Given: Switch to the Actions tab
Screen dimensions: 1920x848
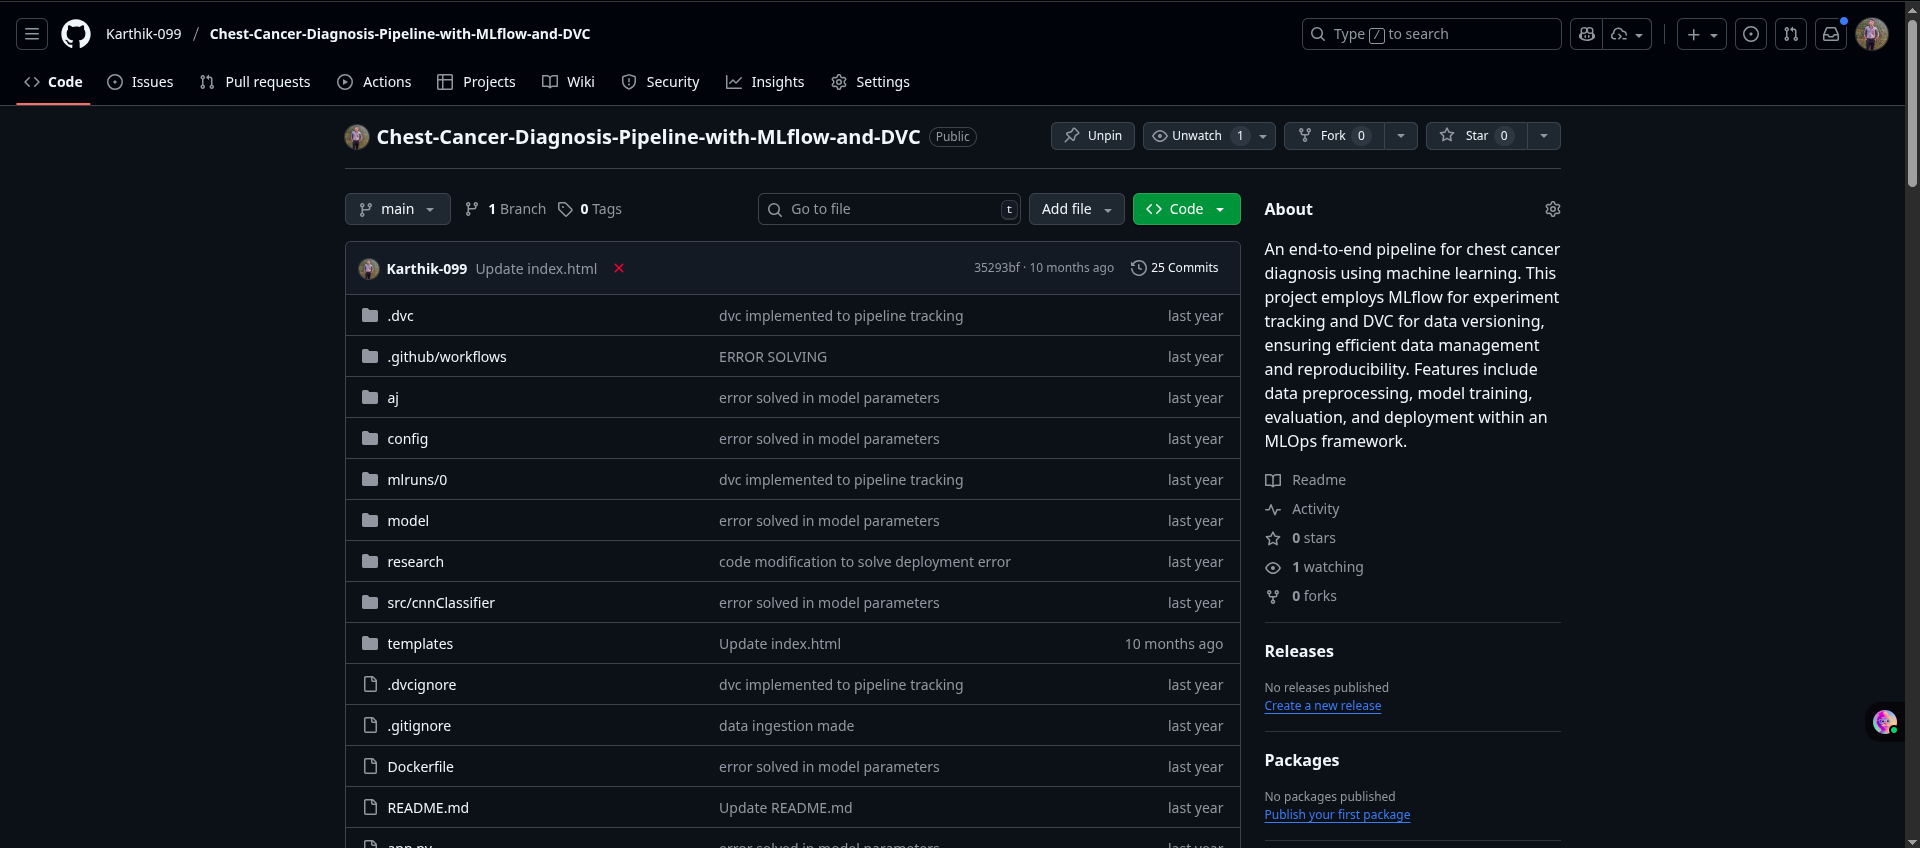Looking at the screenshot, I should 375,82.
